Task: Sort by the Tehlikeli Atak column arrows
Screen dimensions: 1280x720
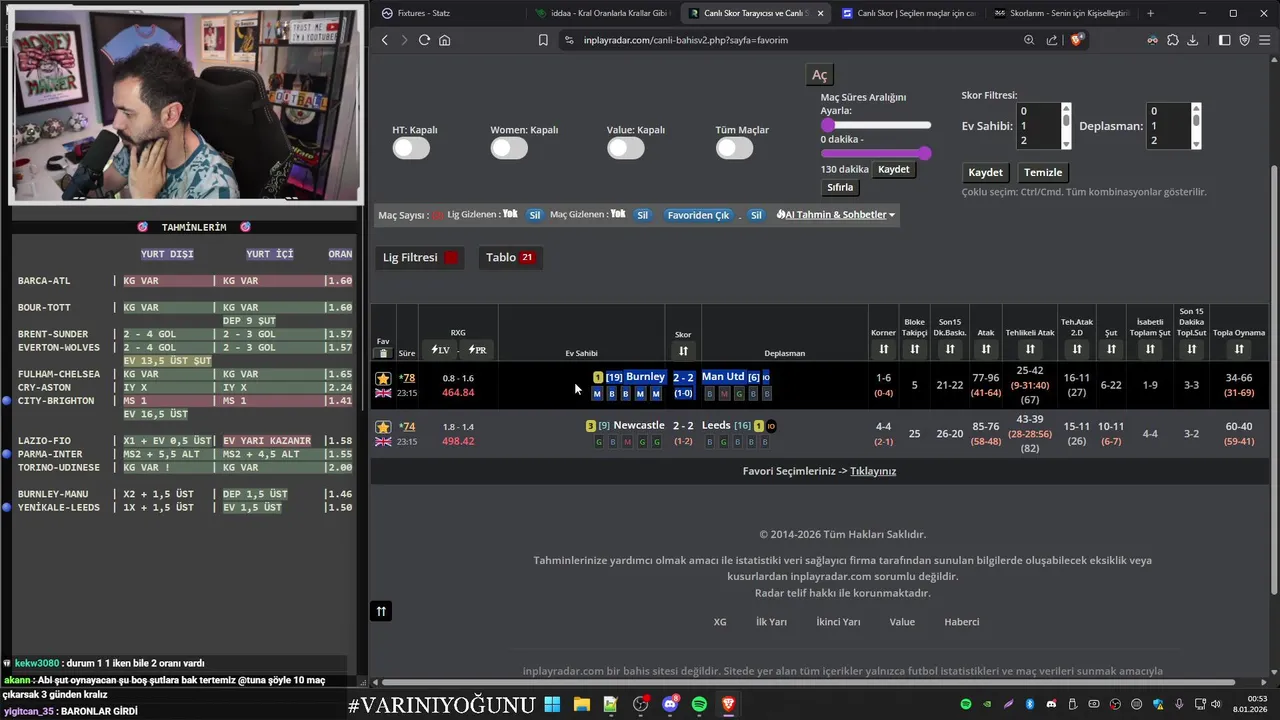Action: [x=1030, y=349]
